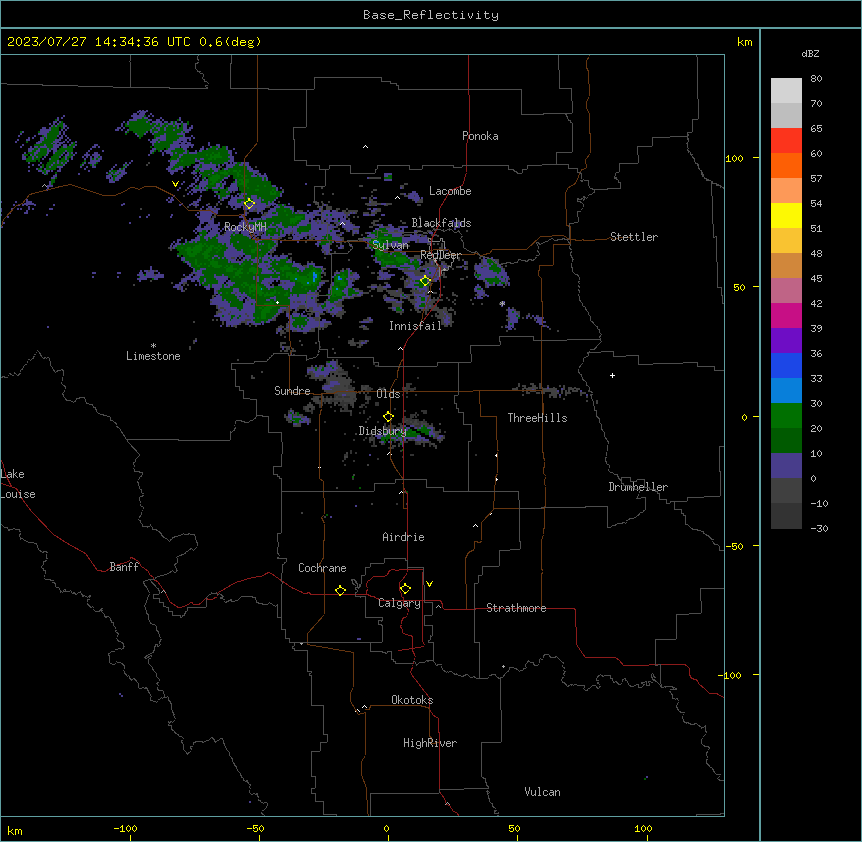Click the yellow V marker east of Calgary
Screen dimensions: 862x842
(x=429, y=584)
